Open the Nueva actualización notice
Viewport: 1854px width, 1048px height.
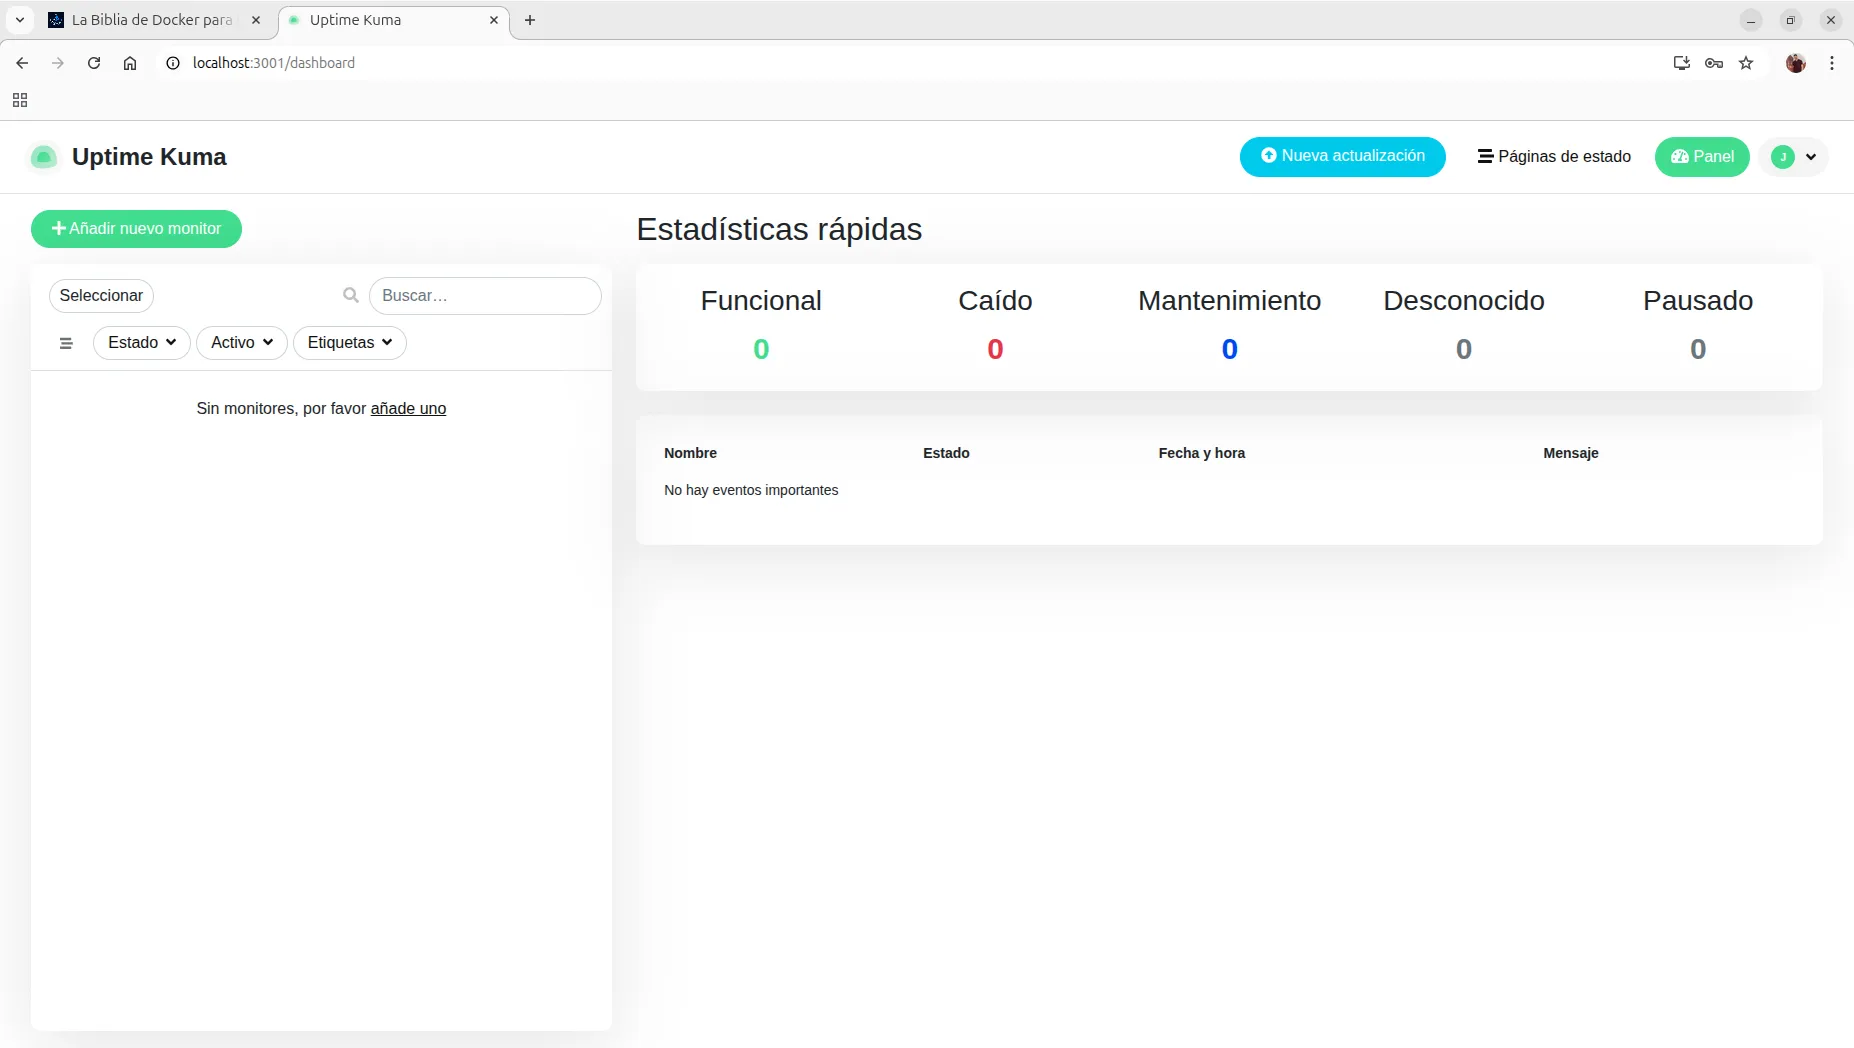[1342, 156]
